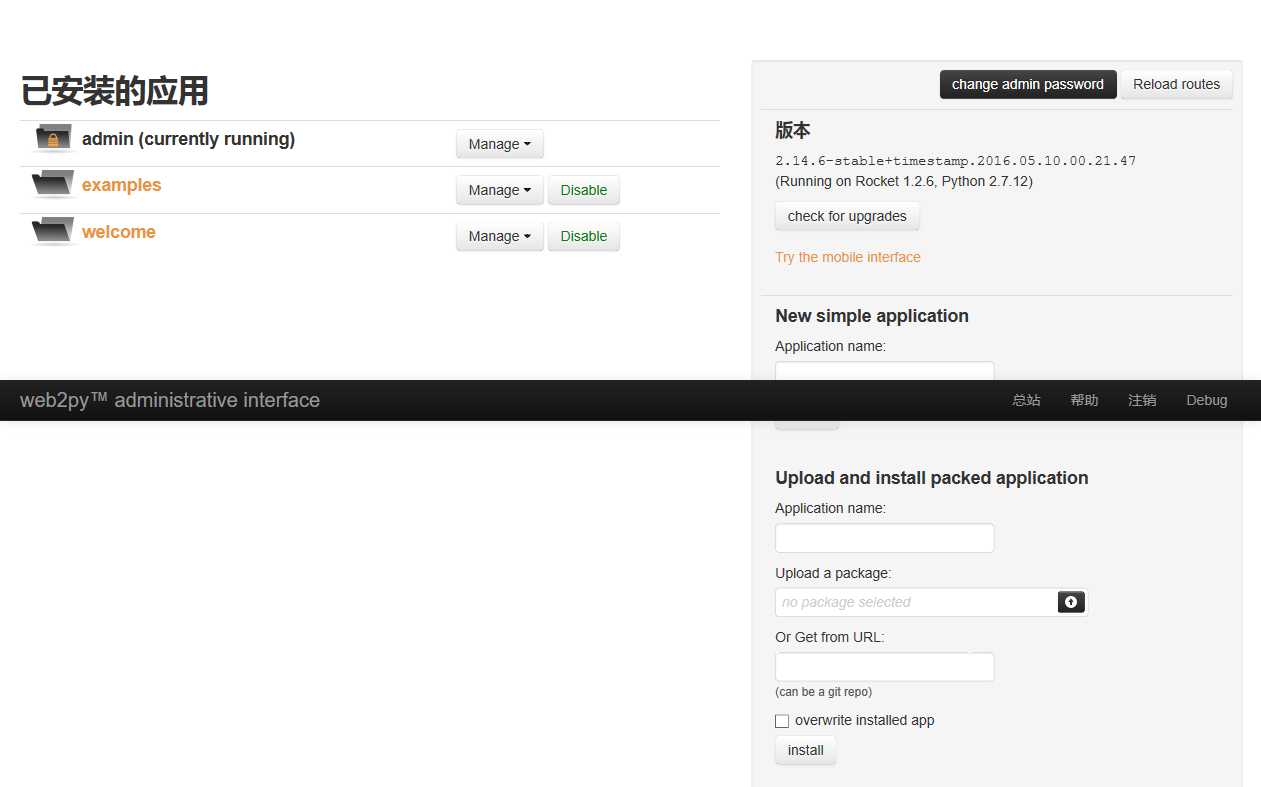Disable the welcome application
Screen dimensions: 1261x787
[x=584, y=236]
